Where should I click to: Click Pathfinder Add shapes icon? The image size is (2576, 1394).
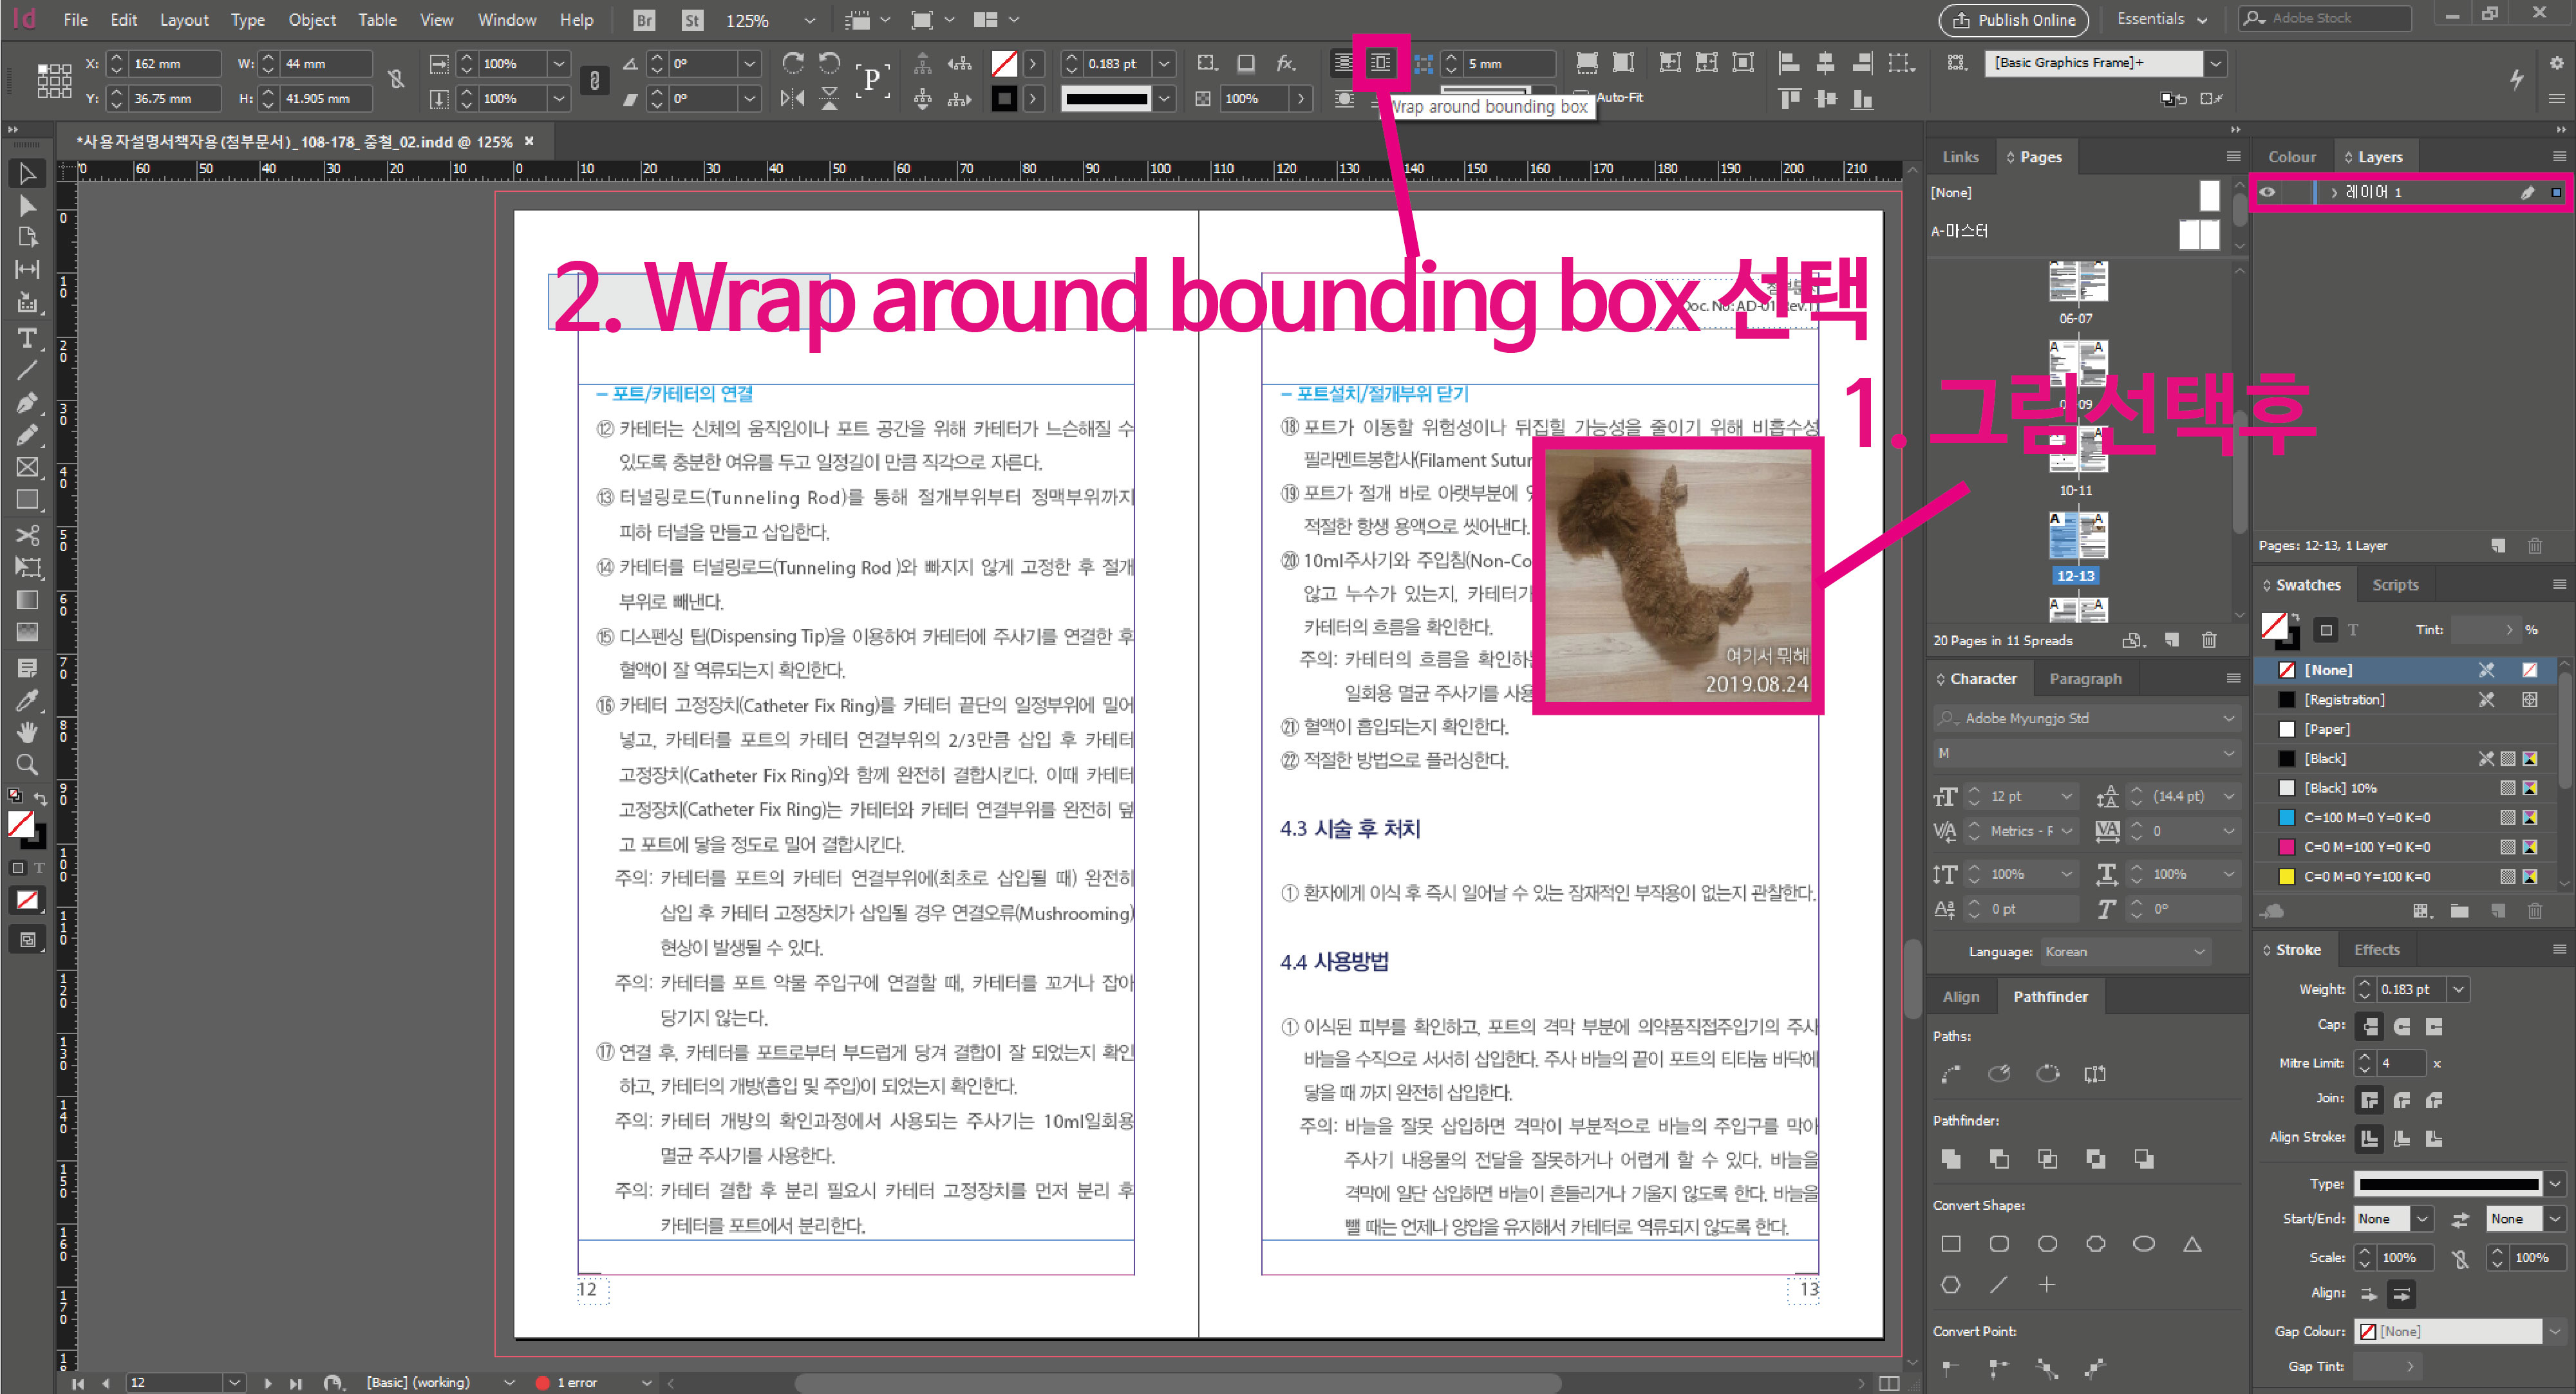click(1951, 1159)
